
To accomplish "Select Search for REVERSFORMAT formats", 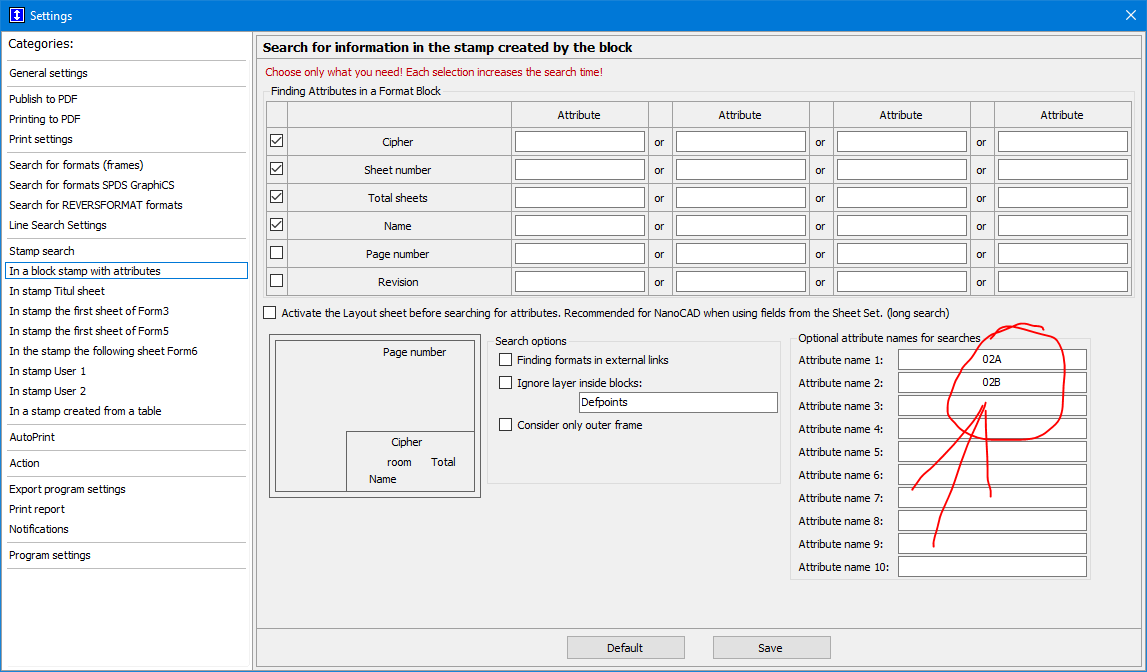I will (x=96, y=205).
